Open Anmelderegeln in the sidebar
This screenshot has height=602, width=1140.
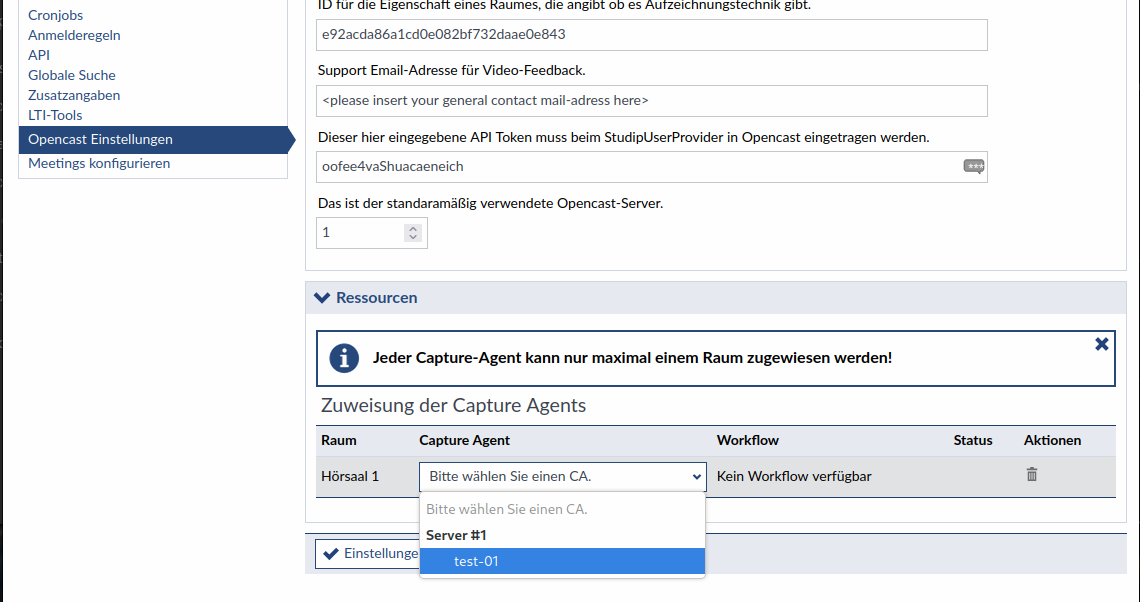pos(74,35)
